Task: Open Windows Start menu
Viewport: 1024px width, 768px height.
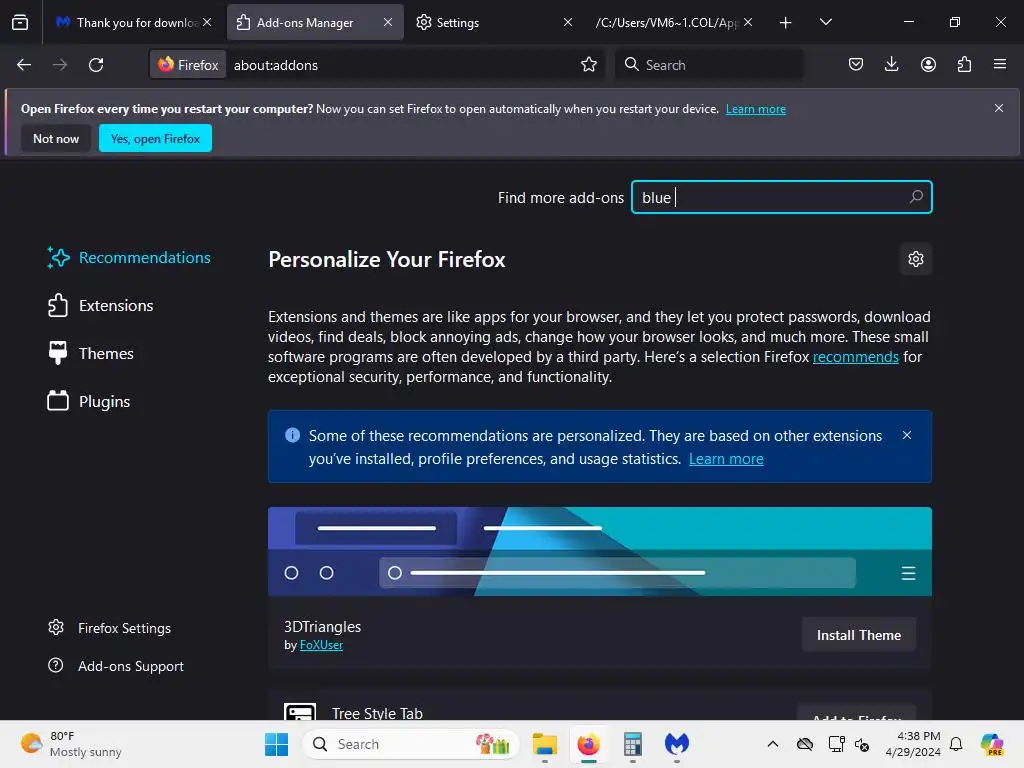Action: (276, 744)
